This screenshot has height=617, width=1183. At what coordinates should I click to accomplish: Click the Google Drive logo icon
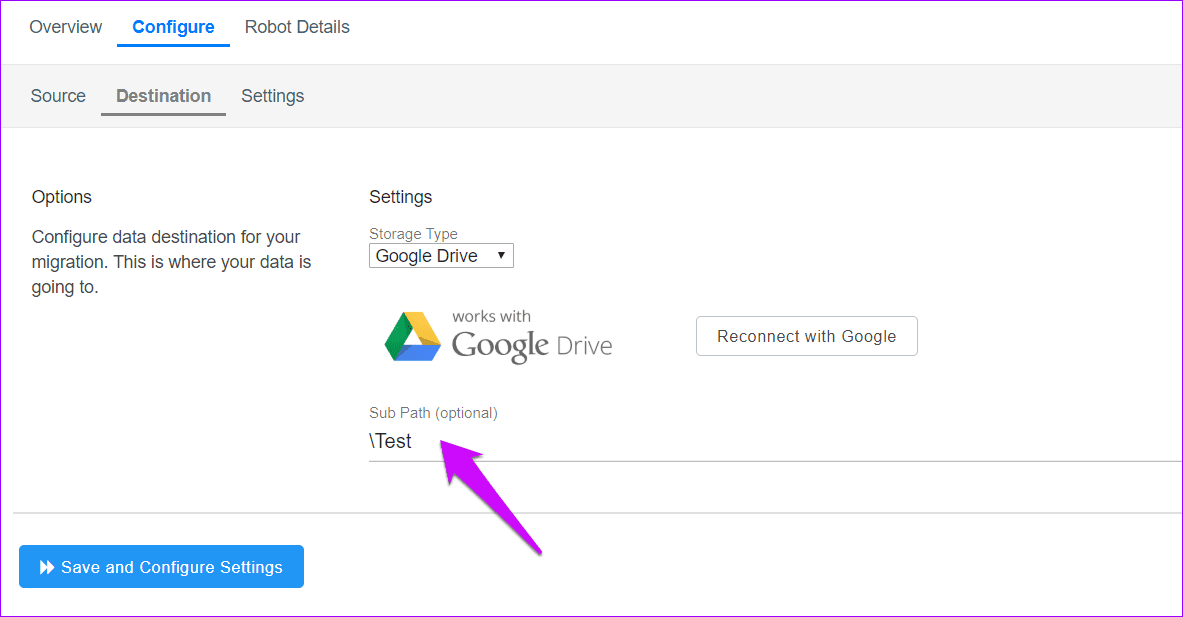tap(413, 336)
